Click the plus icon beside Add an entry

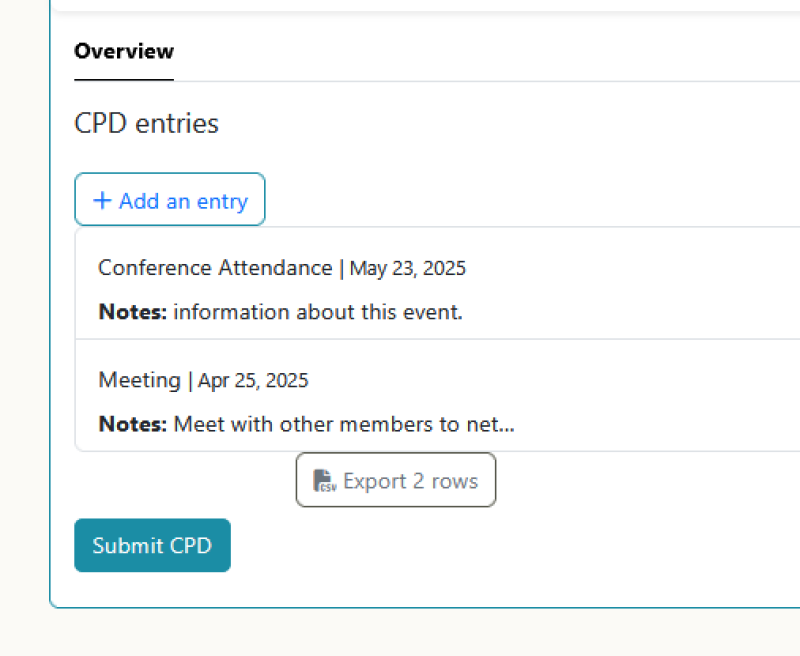click(102, 201)
